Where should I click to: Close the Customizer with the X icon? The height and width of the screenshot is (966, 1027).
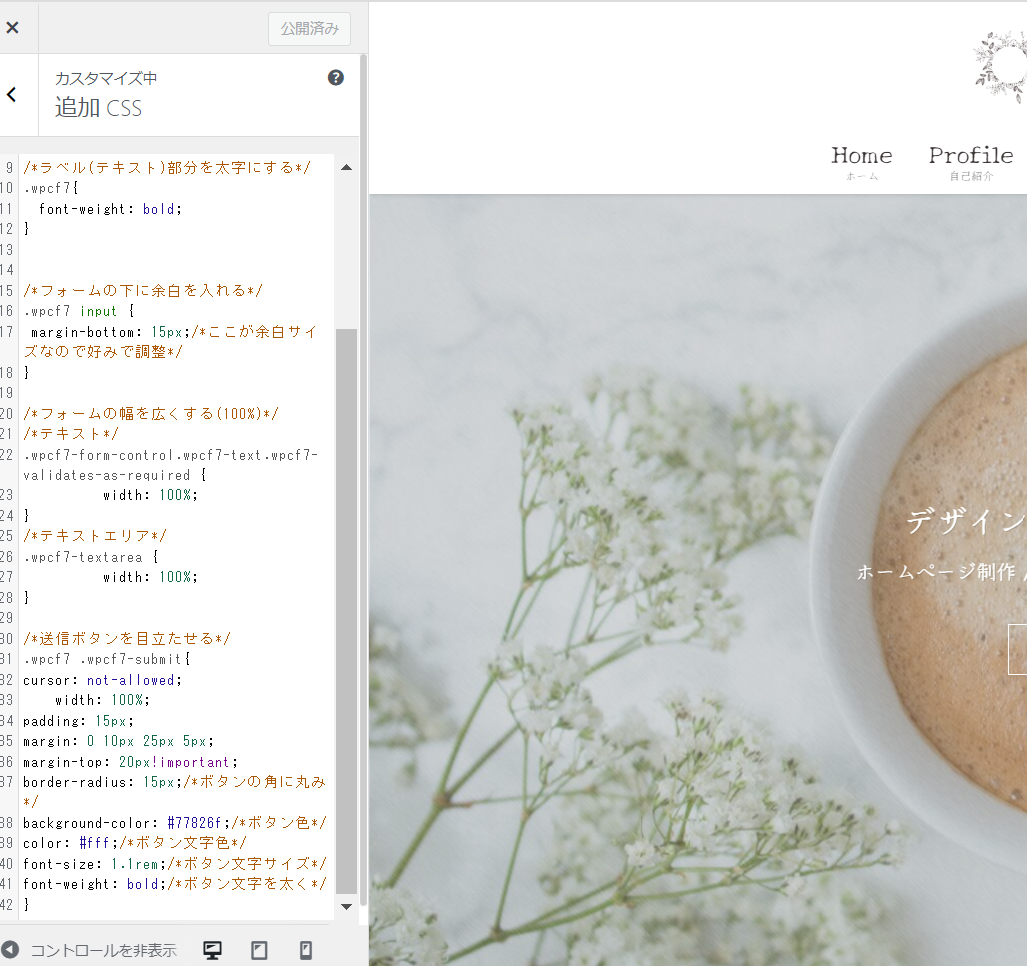(x=14, y=27)
